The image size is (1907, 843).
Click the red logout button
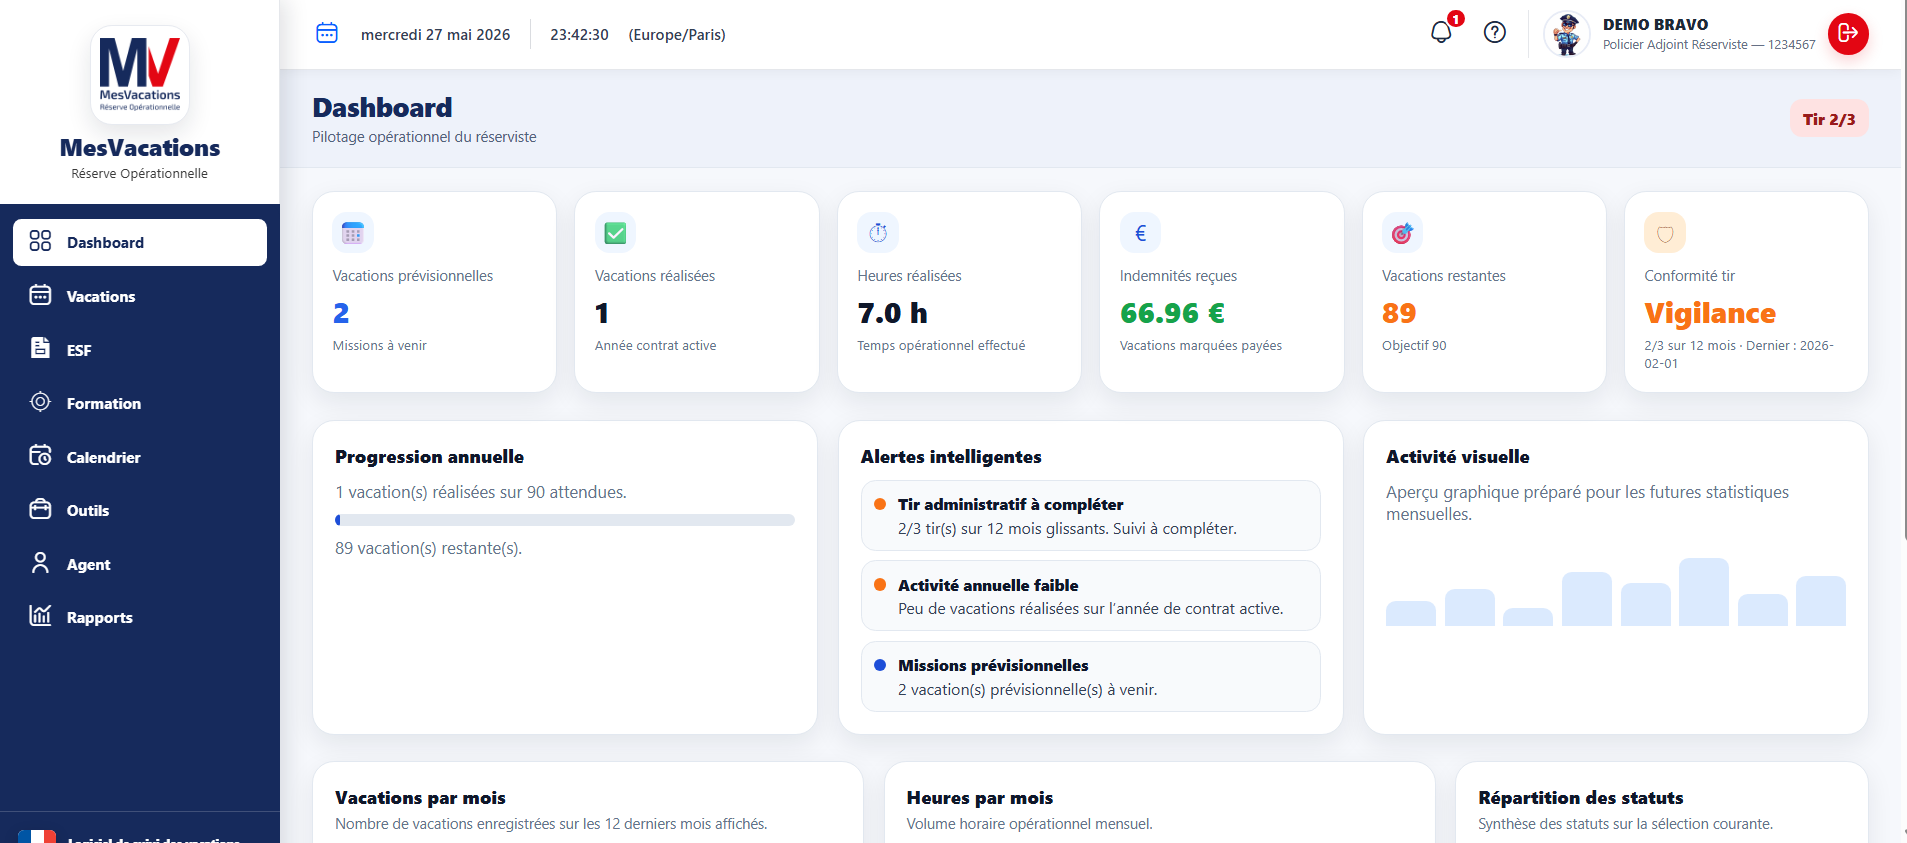point(1848,33)
